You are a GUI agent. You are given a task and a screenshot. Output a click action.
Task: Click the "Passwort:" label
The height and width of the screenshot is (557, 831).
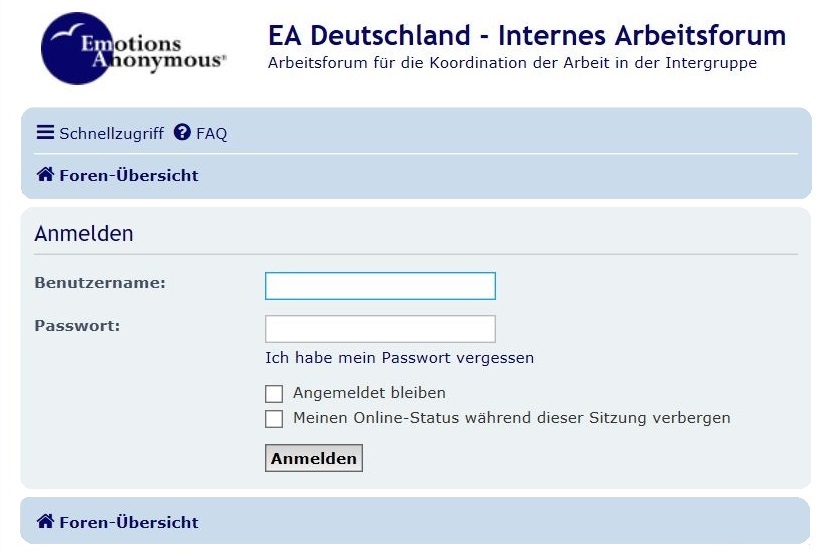pos(77,326)
